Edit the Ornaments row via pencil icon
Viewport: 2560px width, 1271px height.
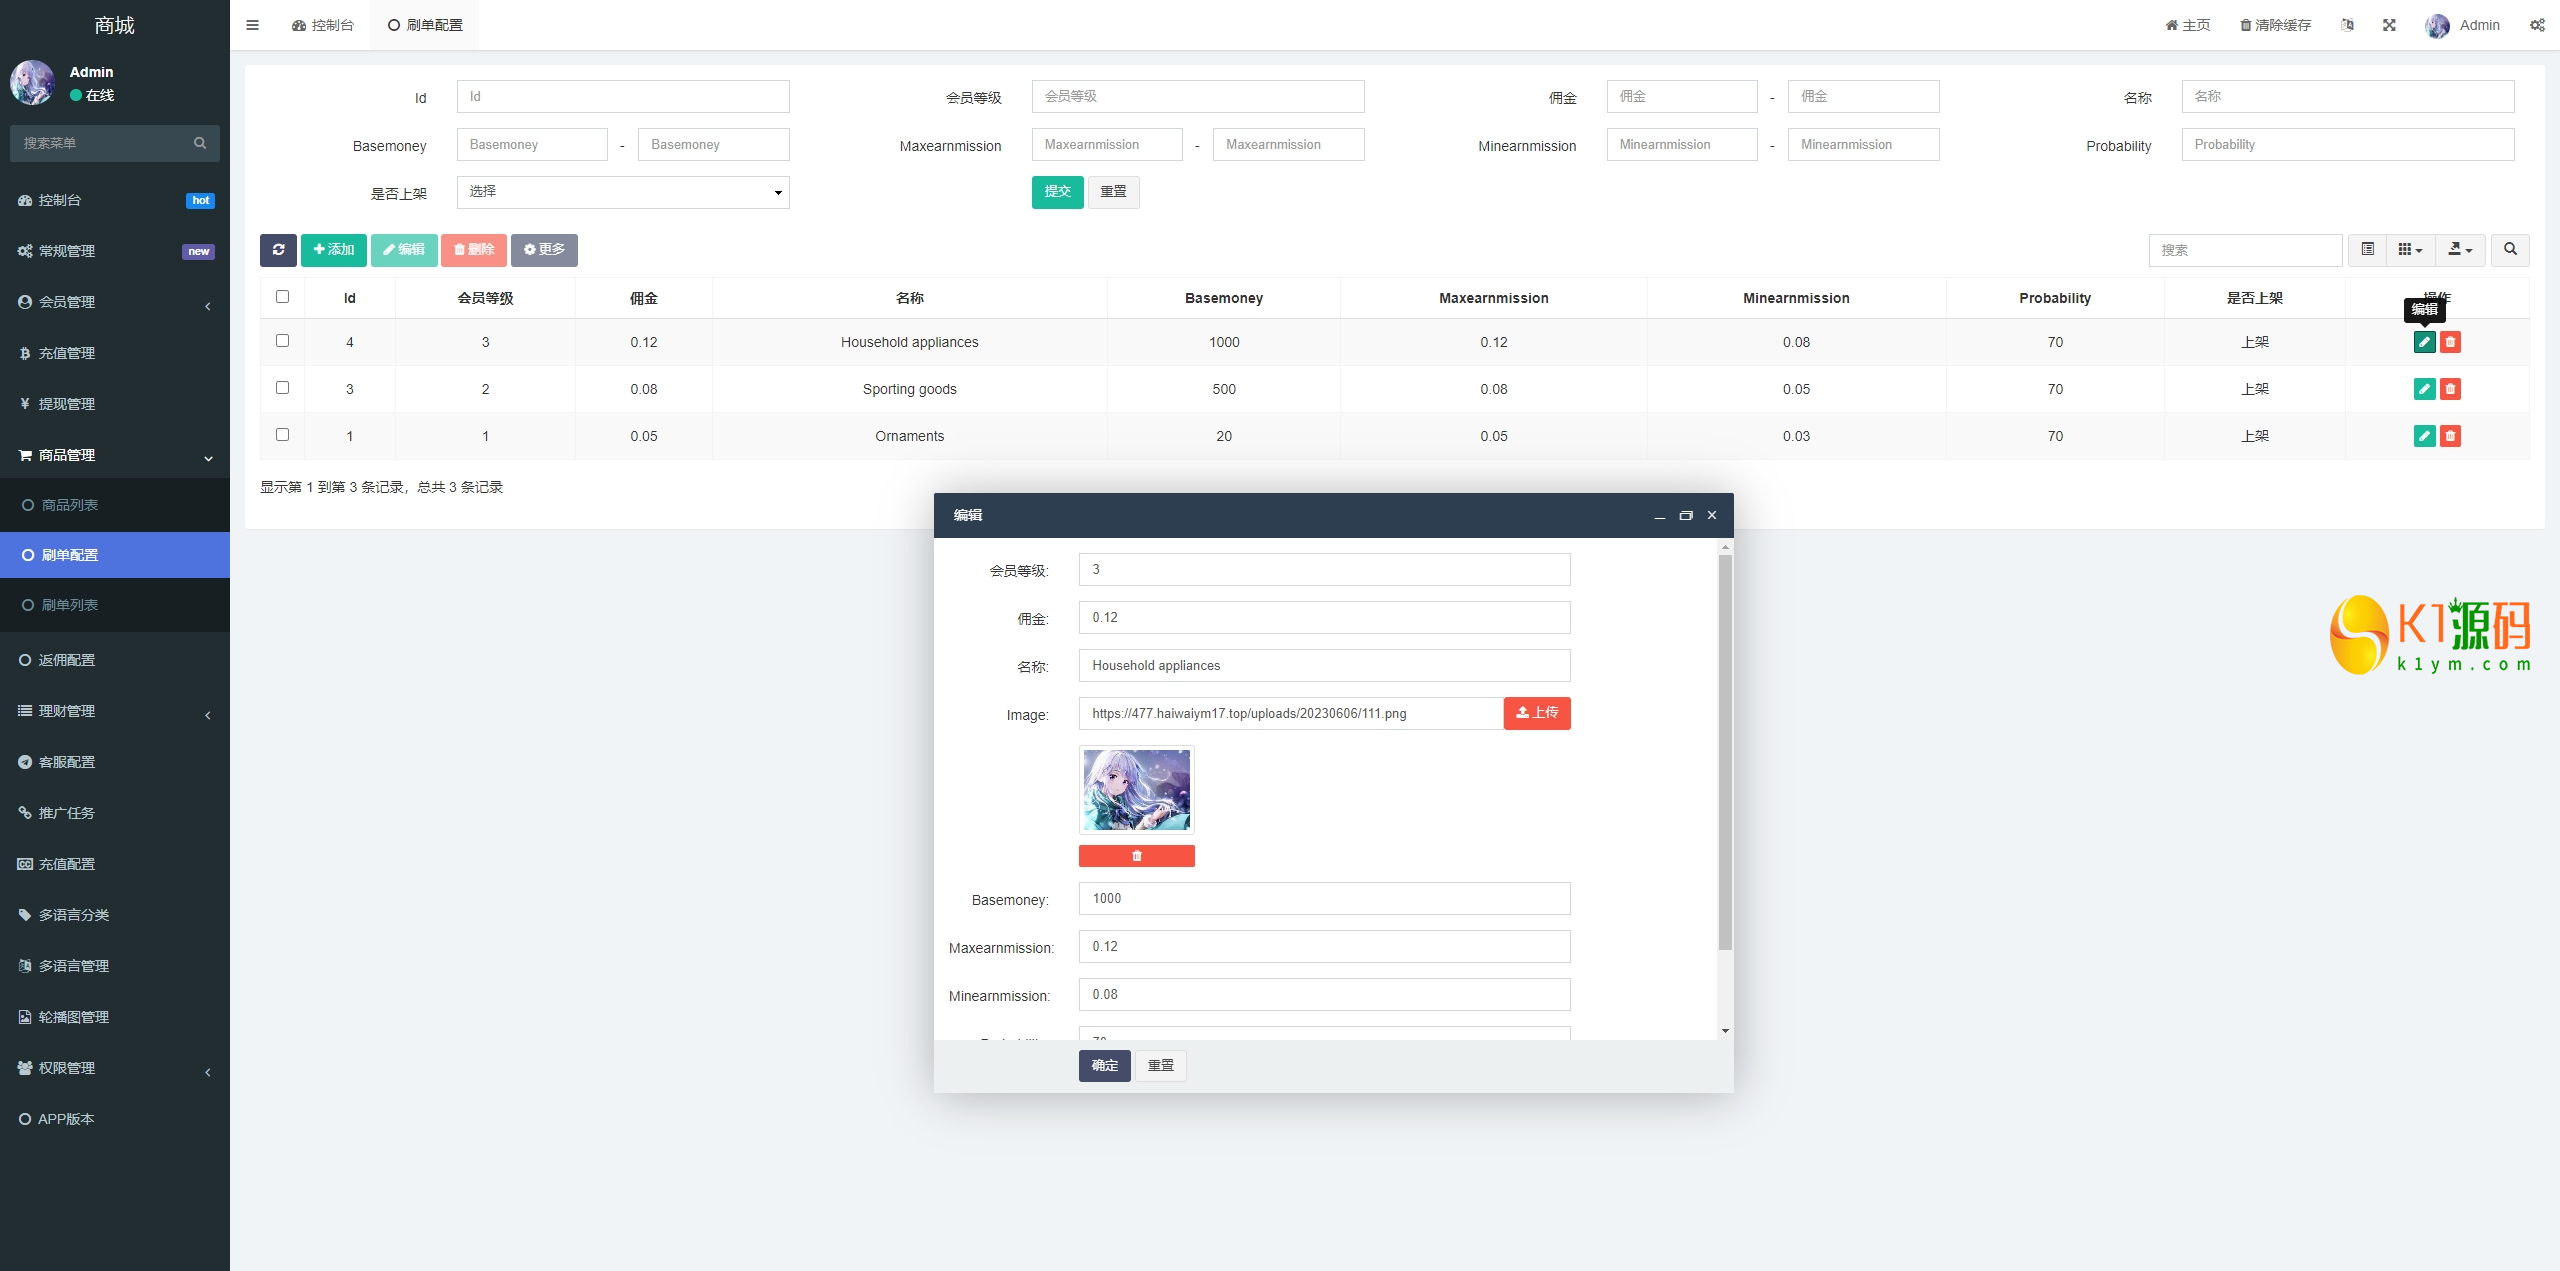pyautogui.click(x=2424, y=436)
